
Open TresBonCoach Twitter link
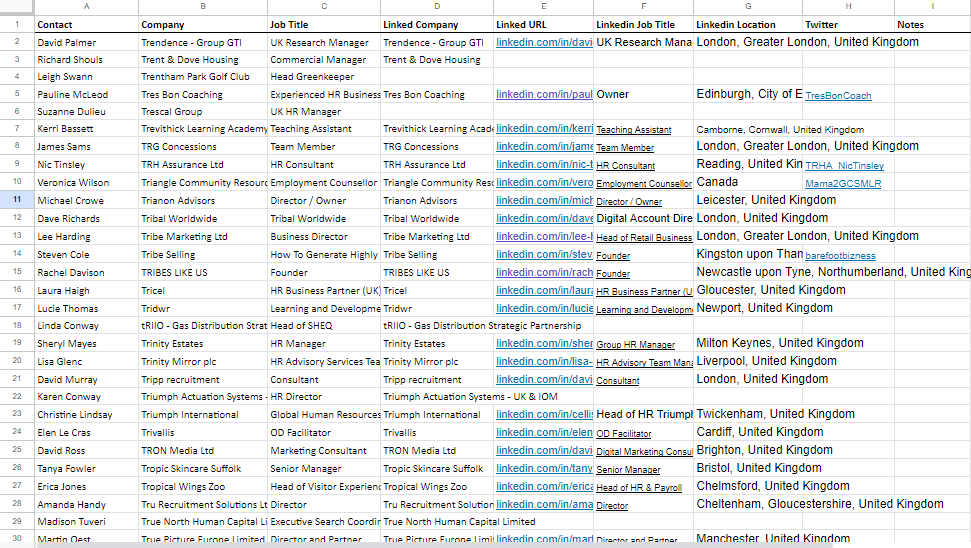[x=838, y=95]
